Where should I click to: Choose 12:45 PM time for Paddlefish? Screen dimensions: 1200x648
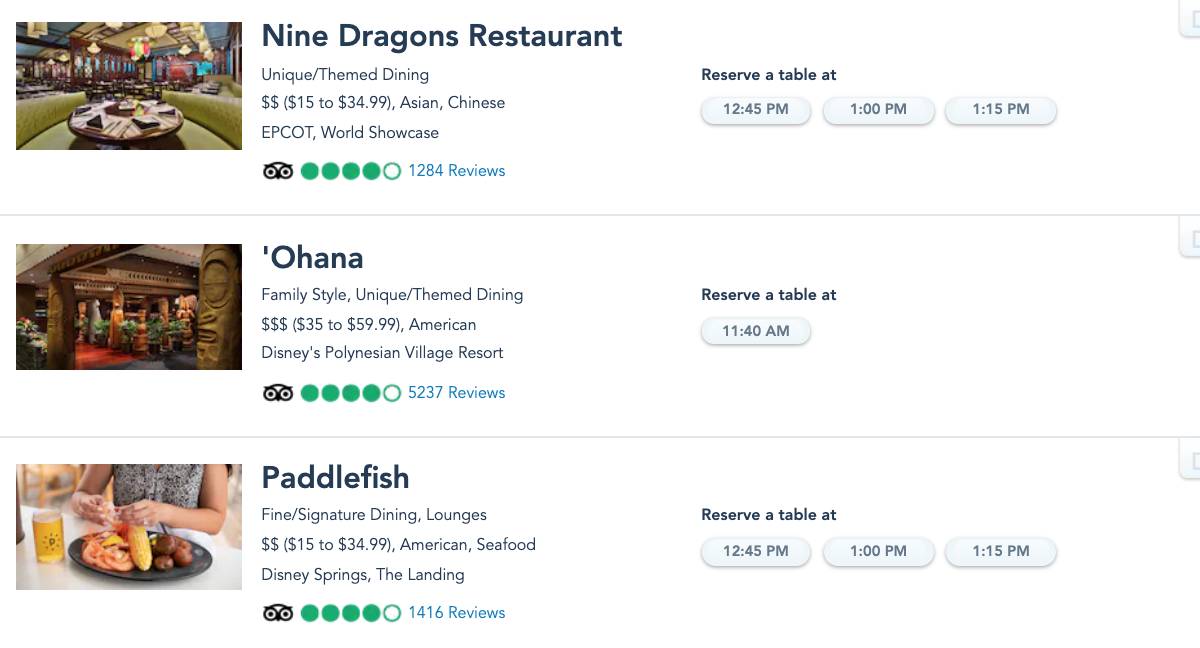click(x=756, y=551)
